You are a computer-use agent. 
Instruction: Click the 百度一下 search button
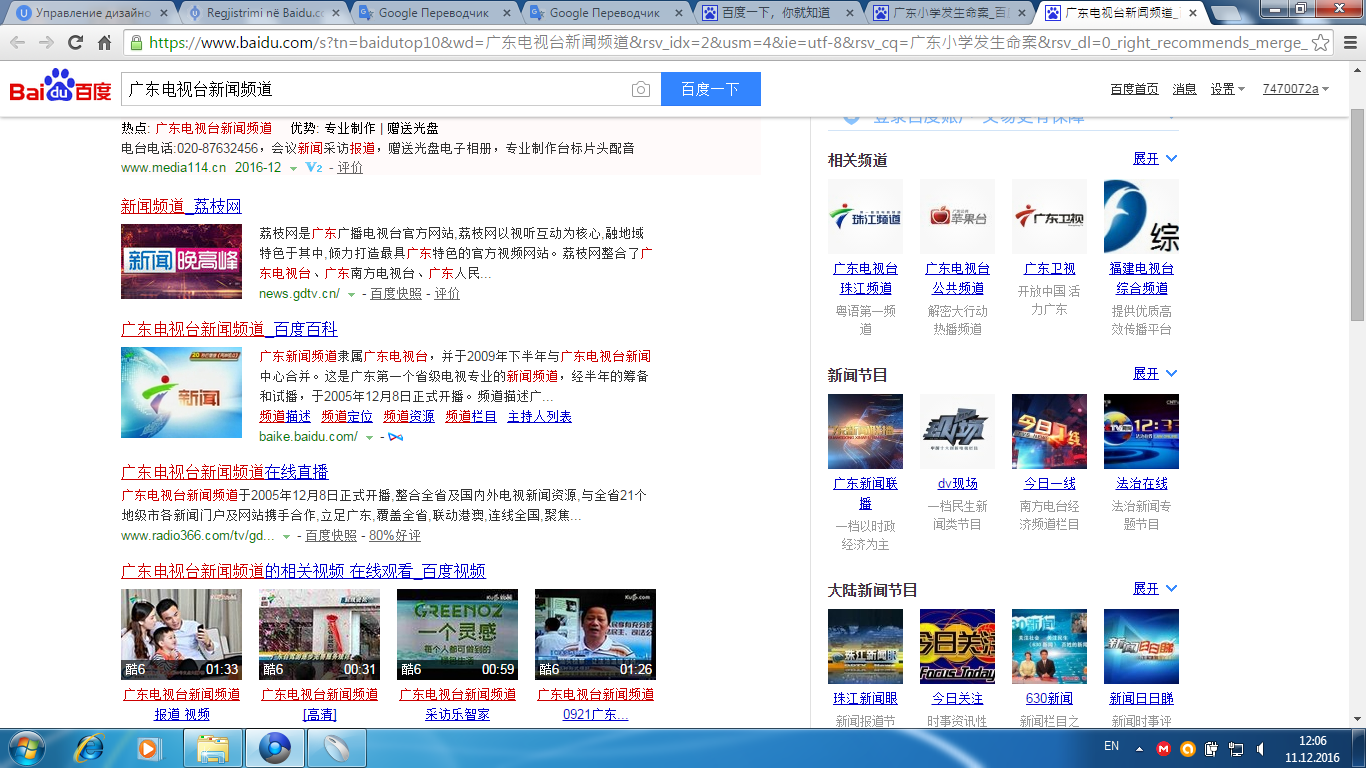(711, 89)
